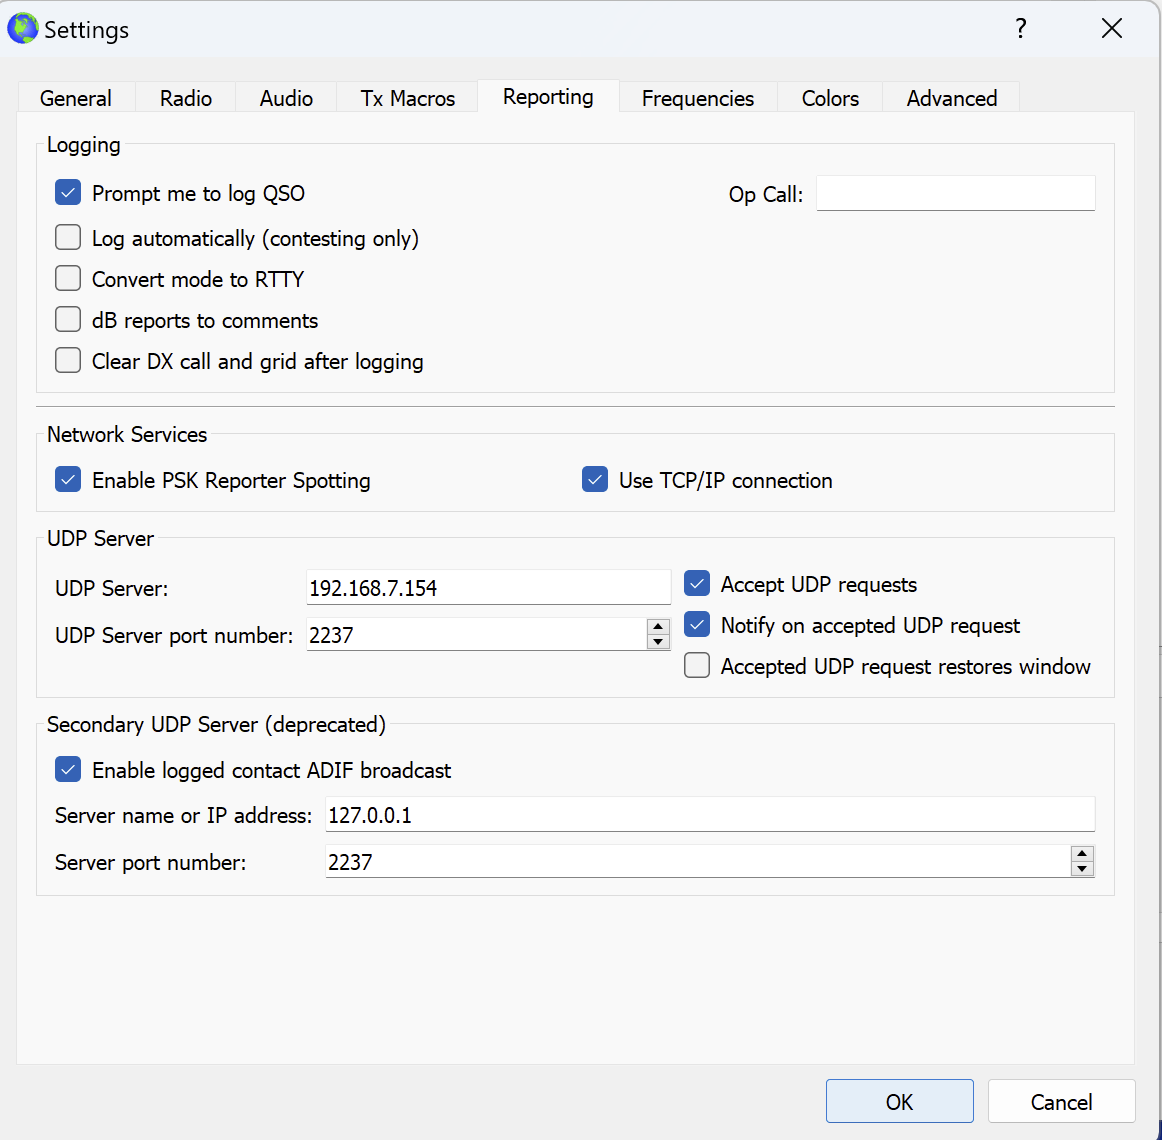Uncheck Prompt me to log QSO
The width and height of the screenshot is (1162, 1140).
[x=68, y=193]
